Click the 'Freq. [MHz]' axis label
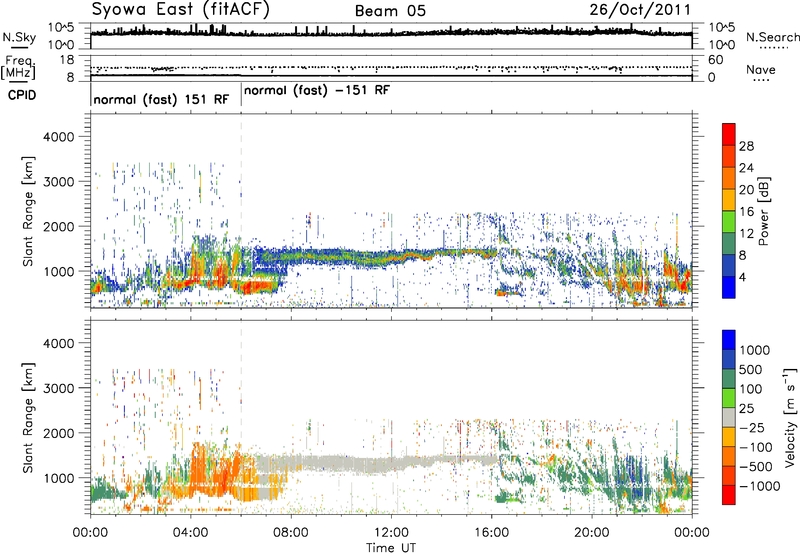This screenshot has width=800, height=554. click(18, 67)
